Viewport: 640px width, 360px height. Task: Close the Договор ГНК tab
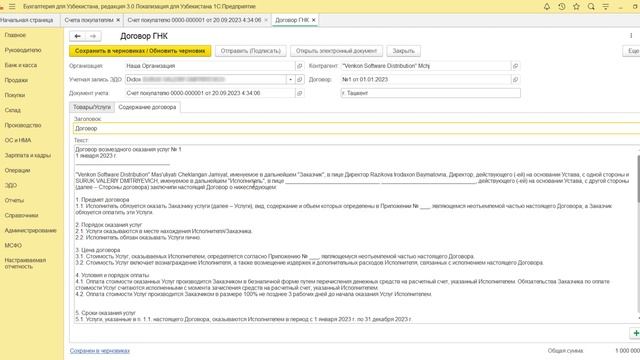coord(313,20)
